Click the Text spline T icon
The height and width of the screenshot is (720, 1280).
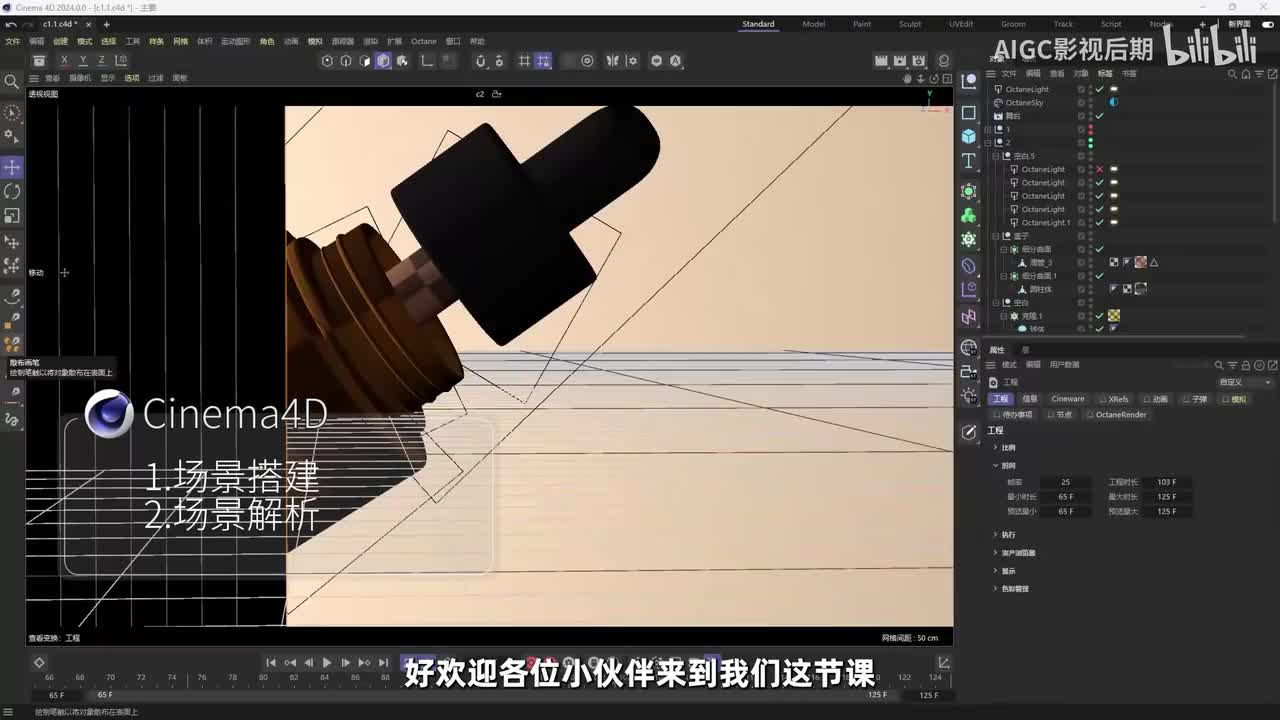tap(968, 162)
